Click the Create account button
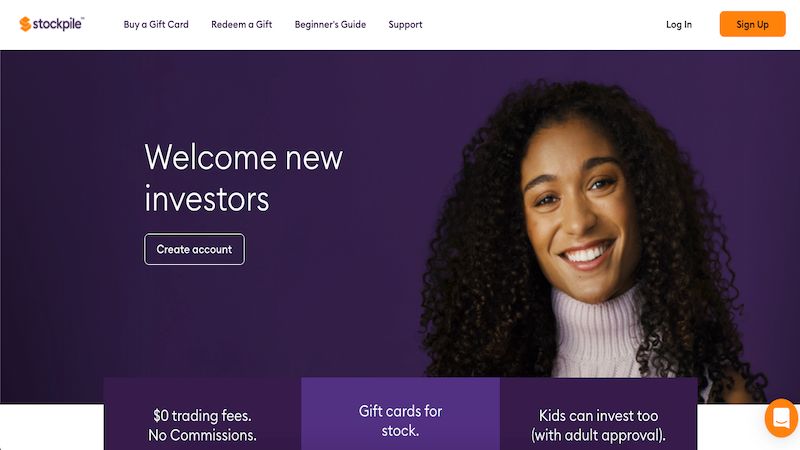Image resolution: width=800 pixels, height=450 pixels. click(194, 249)
